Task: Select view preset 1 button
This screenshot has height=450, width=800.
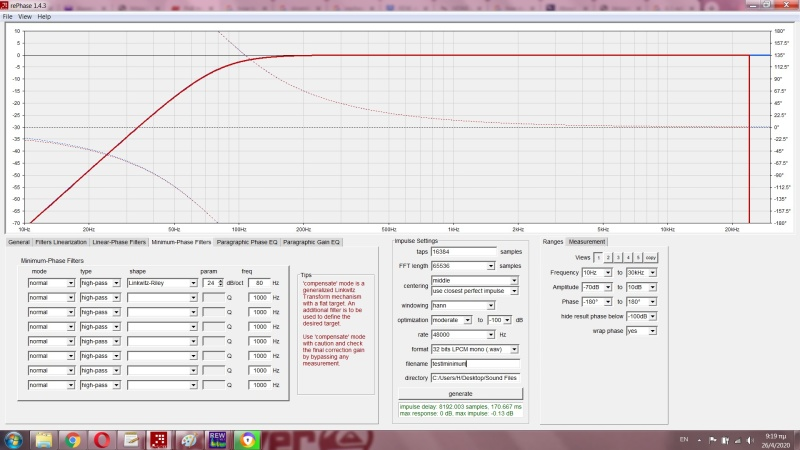Action: click(598, 257)
